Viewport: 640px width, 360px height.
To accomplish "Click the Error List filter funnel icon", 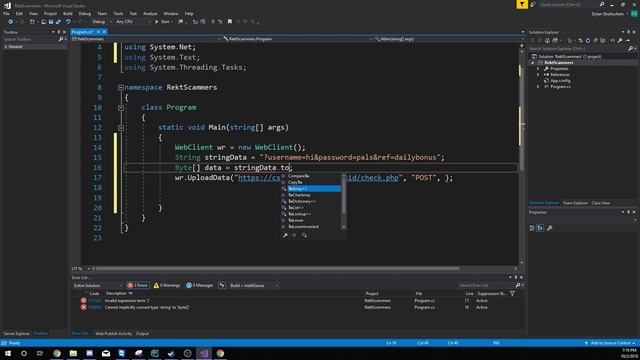I will (x=512, y=293).
